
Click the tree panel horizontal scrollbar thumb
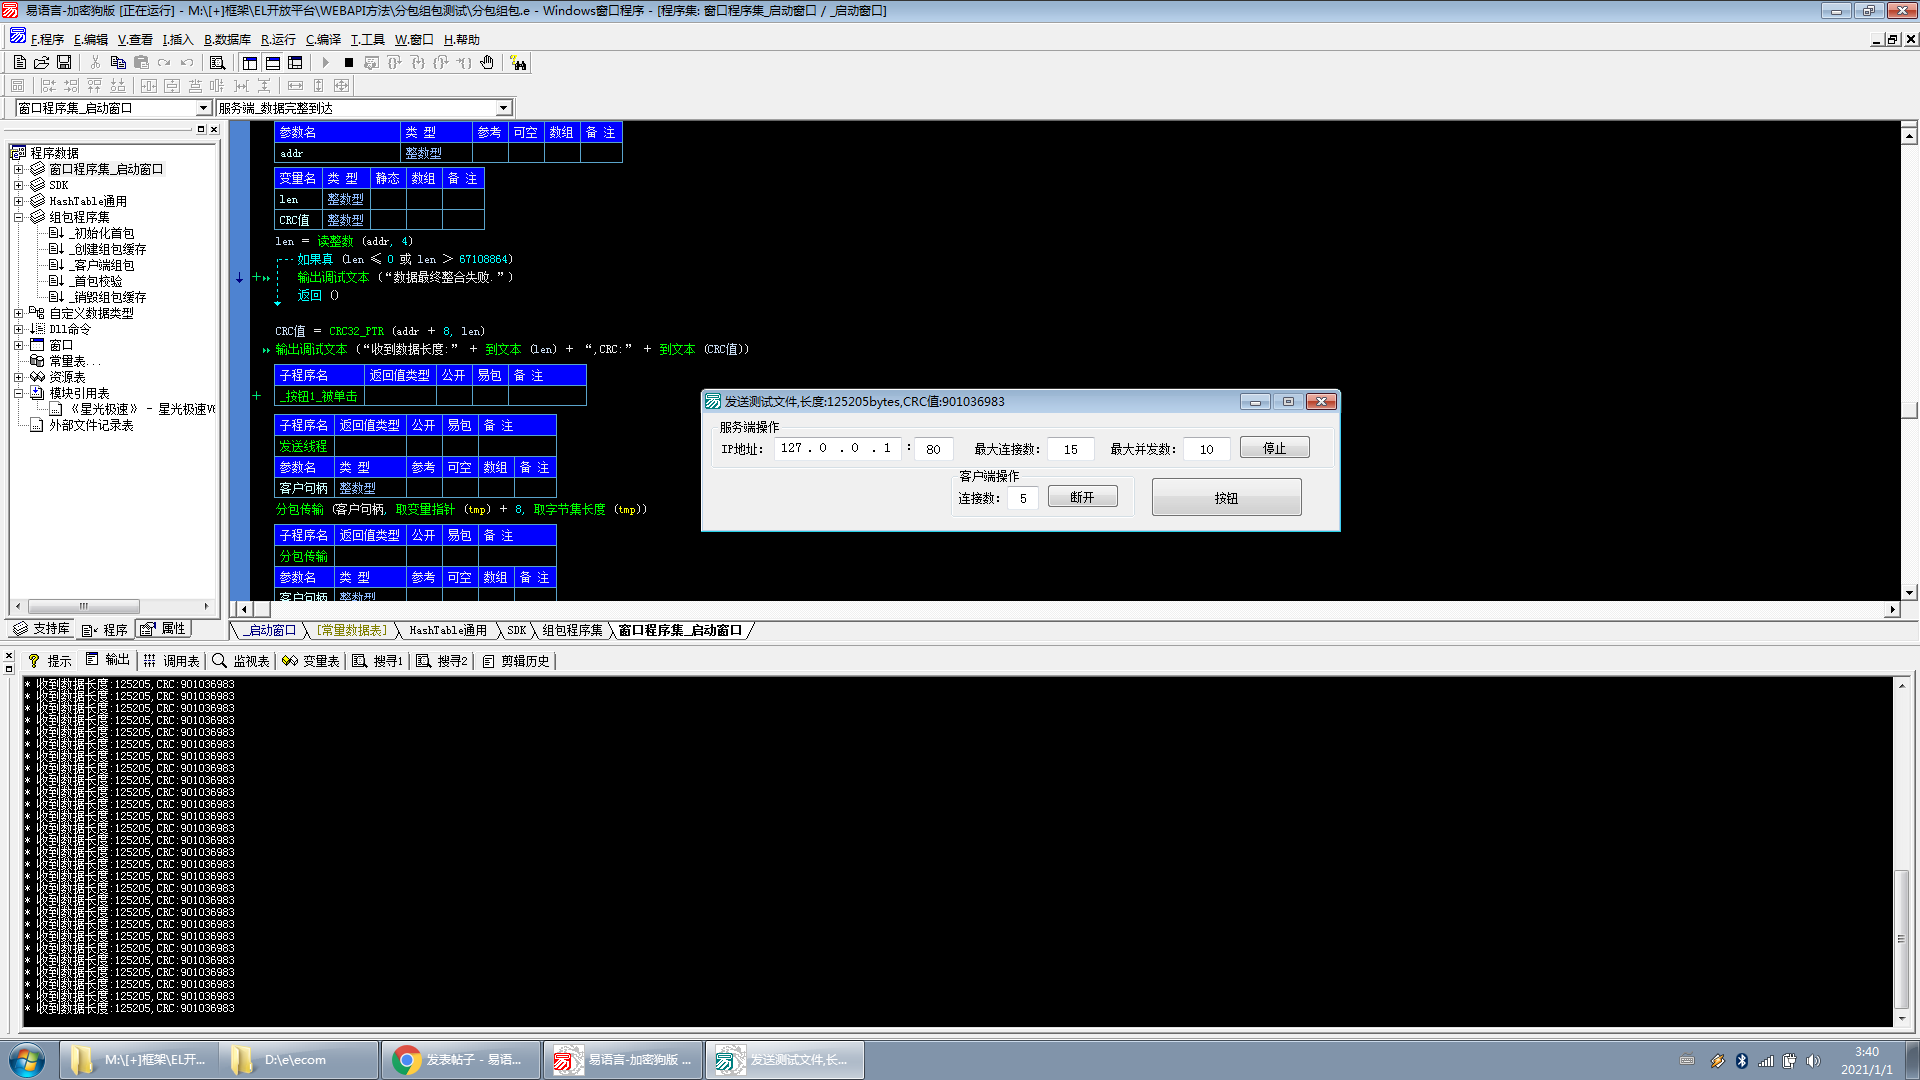(84, 606)
